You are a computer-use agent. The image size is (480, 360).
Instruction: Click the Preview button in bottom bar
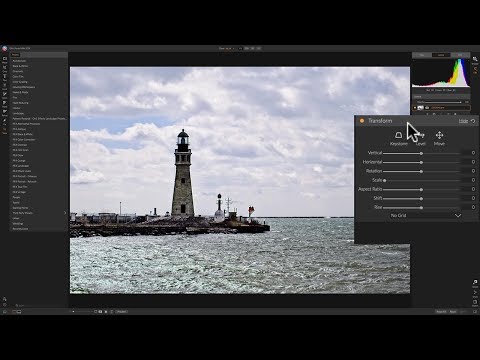click(121, 312)
